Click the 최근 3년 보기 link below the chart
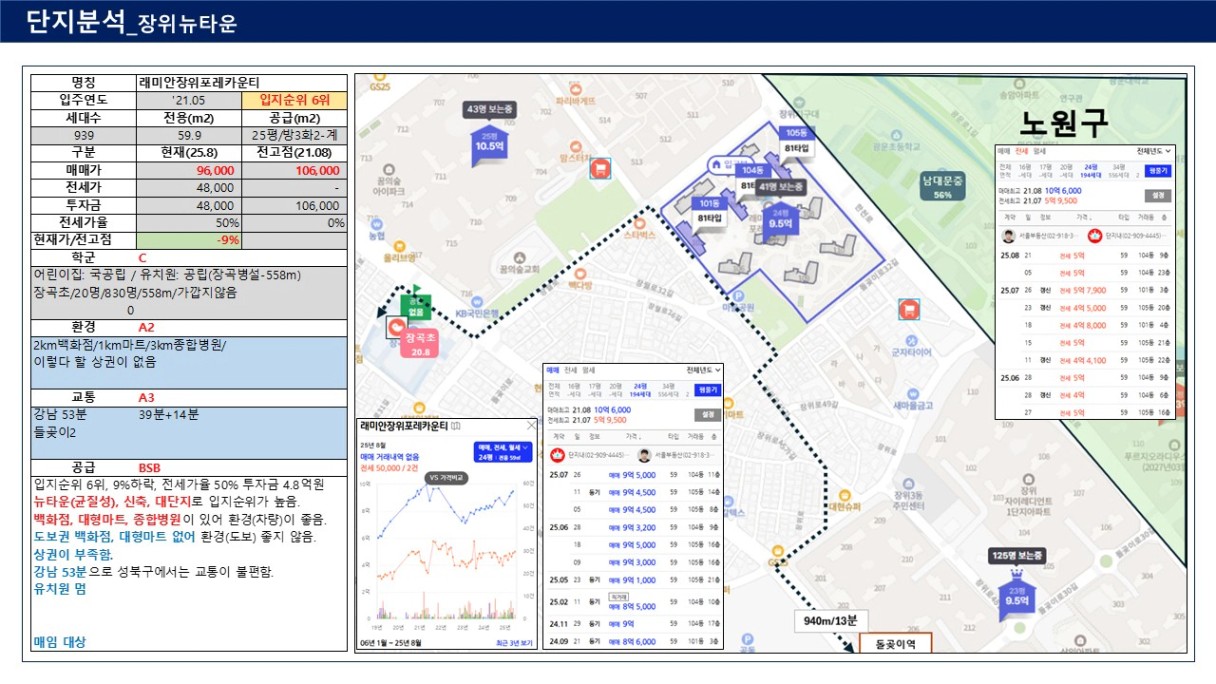 coord(515,642)
